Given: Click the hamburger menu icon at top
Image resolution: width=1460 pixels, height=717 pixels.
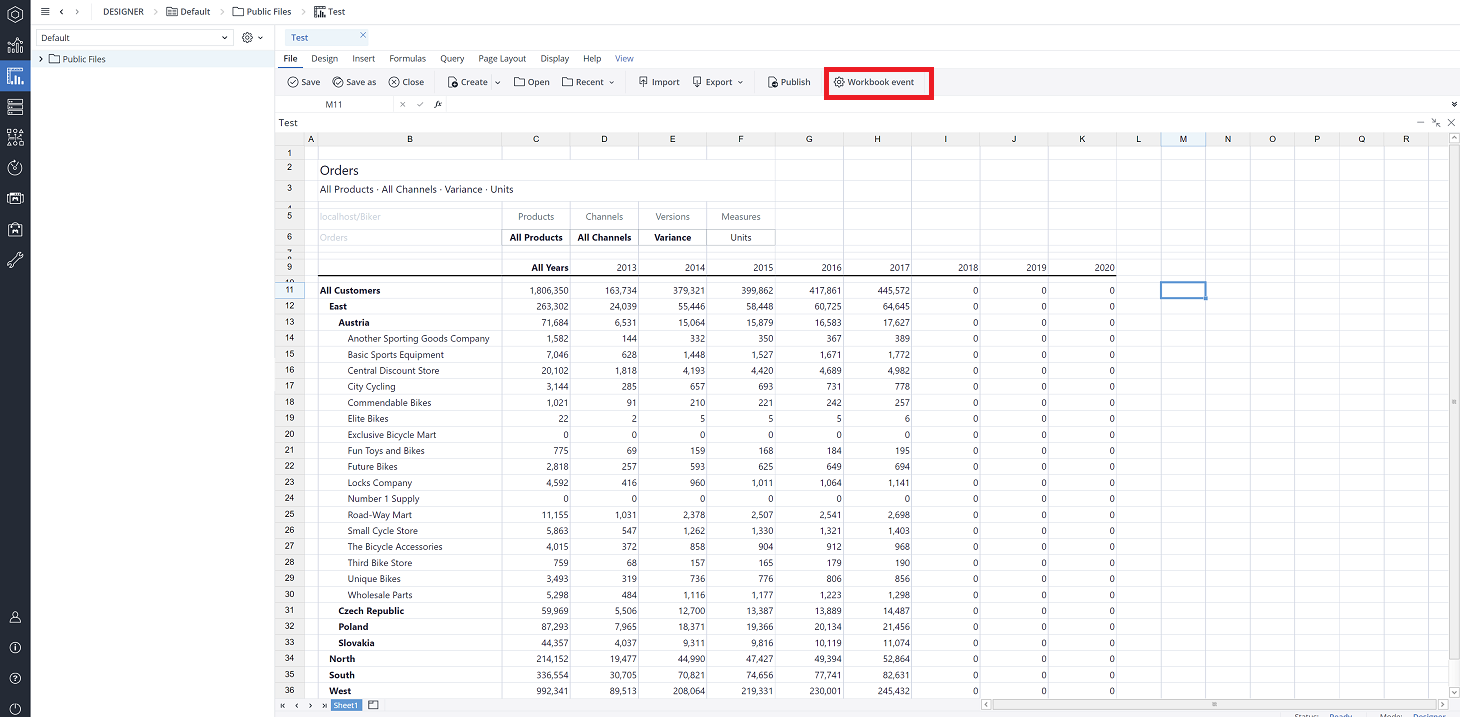Looking at the screenshot, I should tap(45, 11).
